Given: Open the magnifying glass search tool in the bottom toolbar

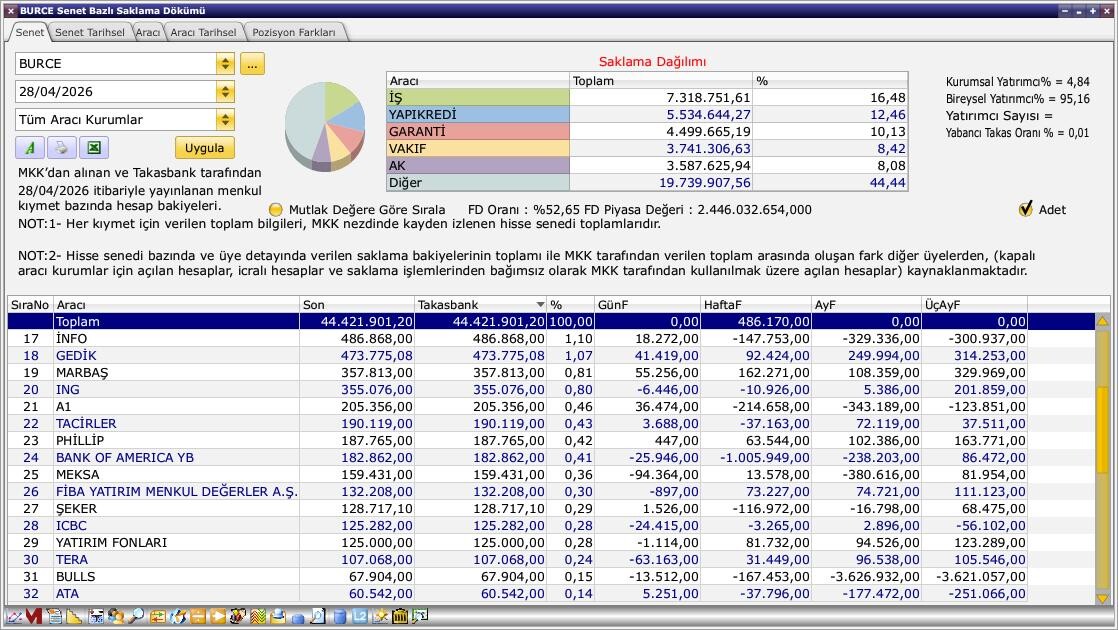Looking at the screenshot, I should pyautogui.click(x=136, y=616).
